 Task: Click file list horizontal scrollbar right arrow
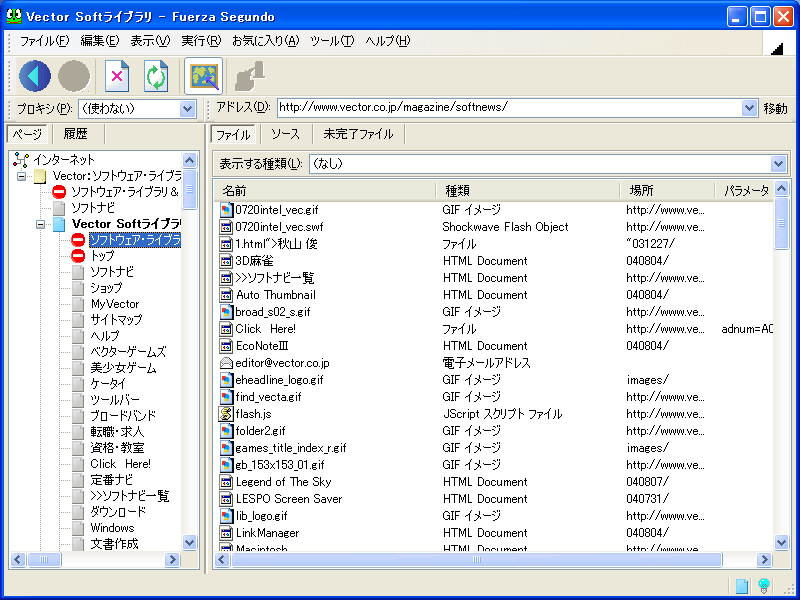(x=764, y=560)
